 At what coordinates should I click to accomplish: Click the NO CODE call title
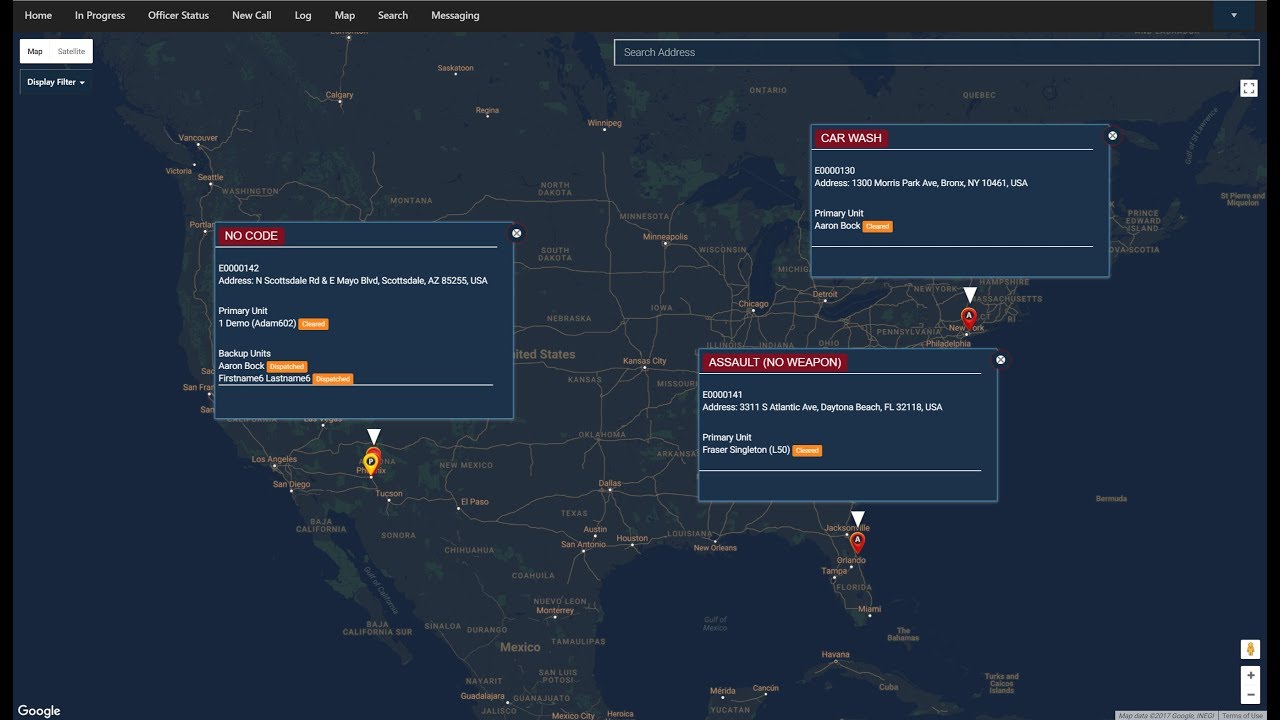tap(251, 236)
